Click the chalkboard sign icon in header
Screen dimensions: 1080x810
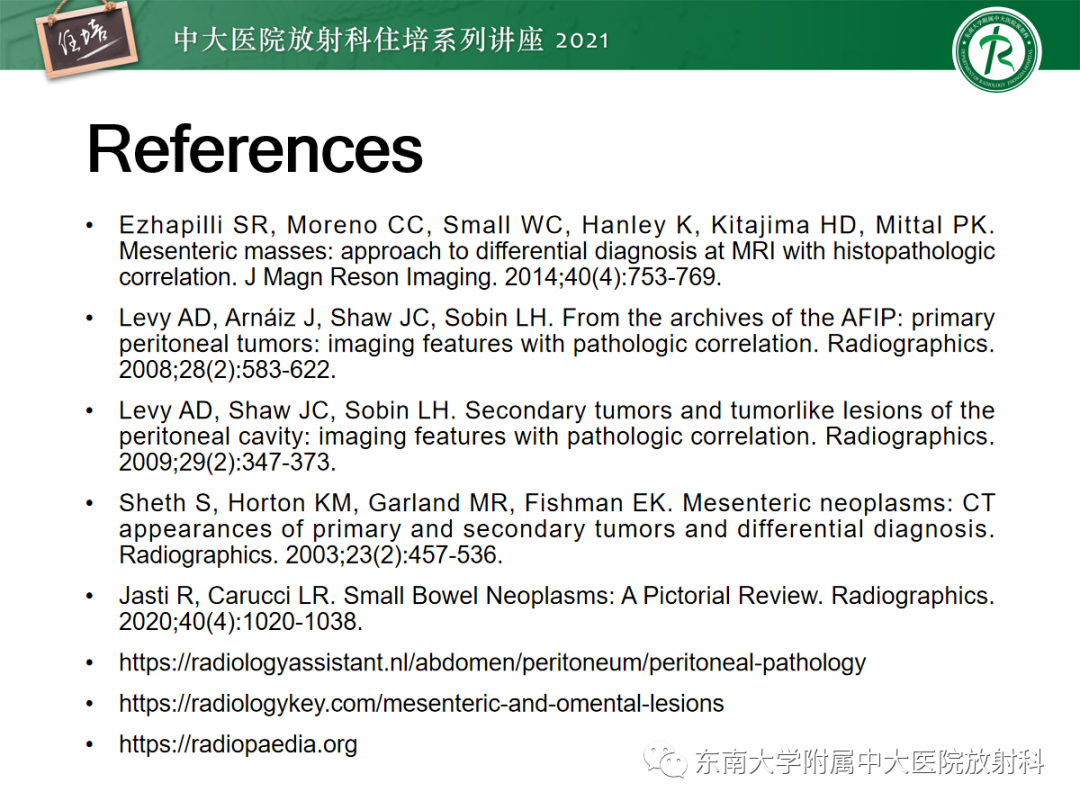point(87,41)
